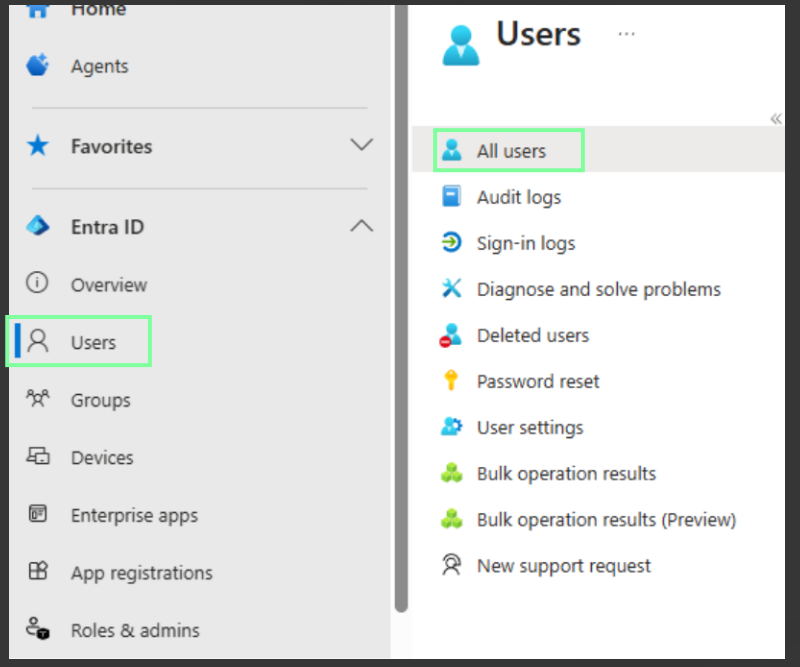800x667 pixels.
Task: Click the Deleted users icon
Action: (x=451, y=335)
